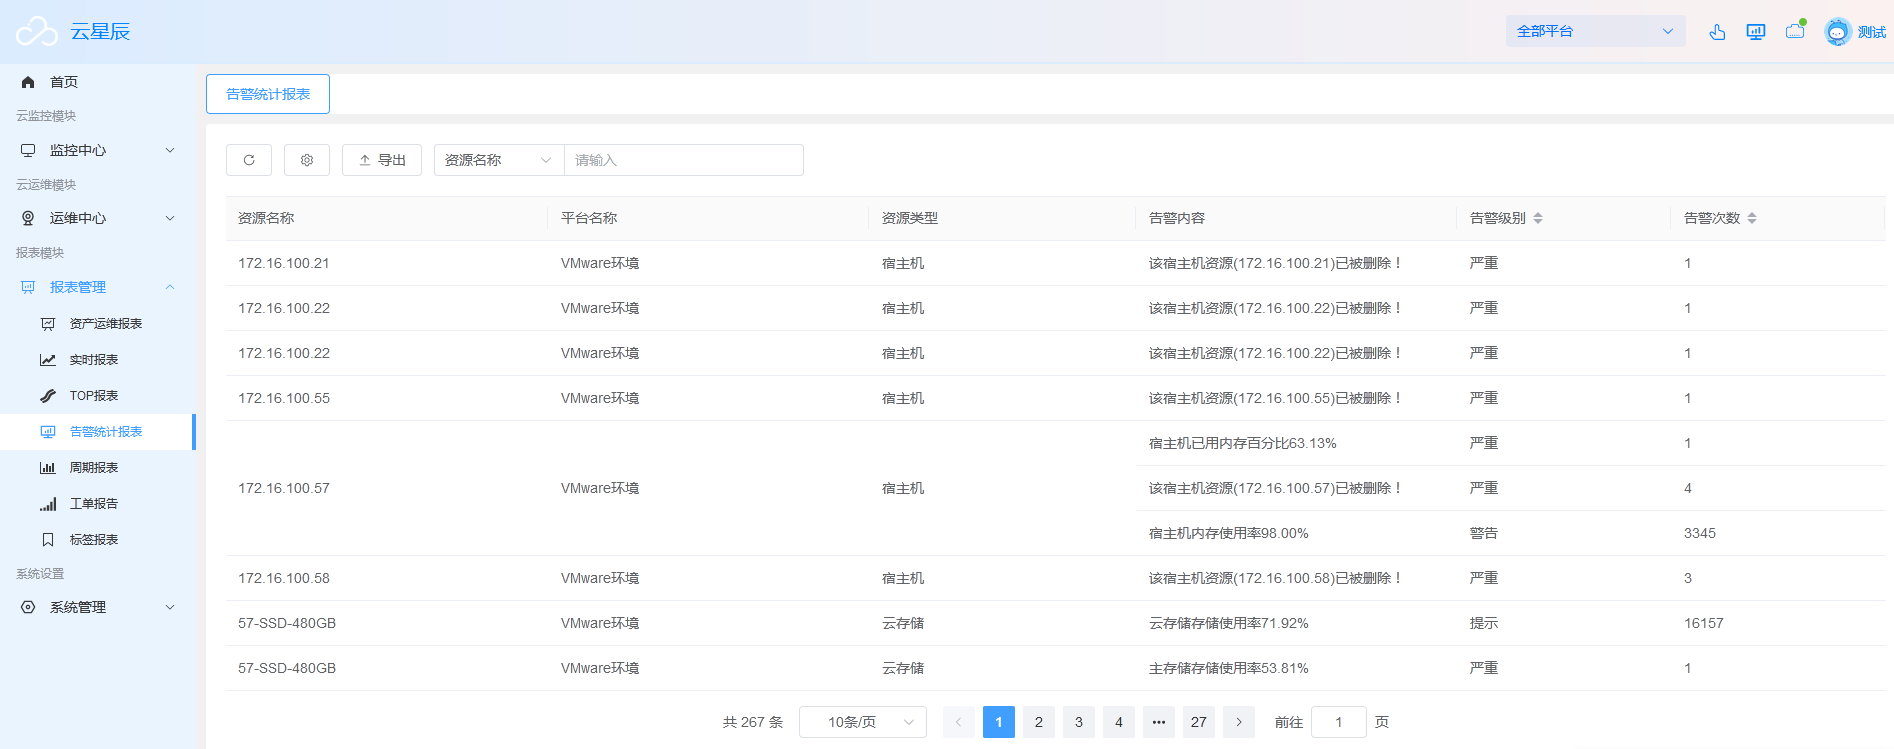Click the icon beside sidebar 告警统计报表
Viewport: 1894px width, 749px height.
point(48,432)
